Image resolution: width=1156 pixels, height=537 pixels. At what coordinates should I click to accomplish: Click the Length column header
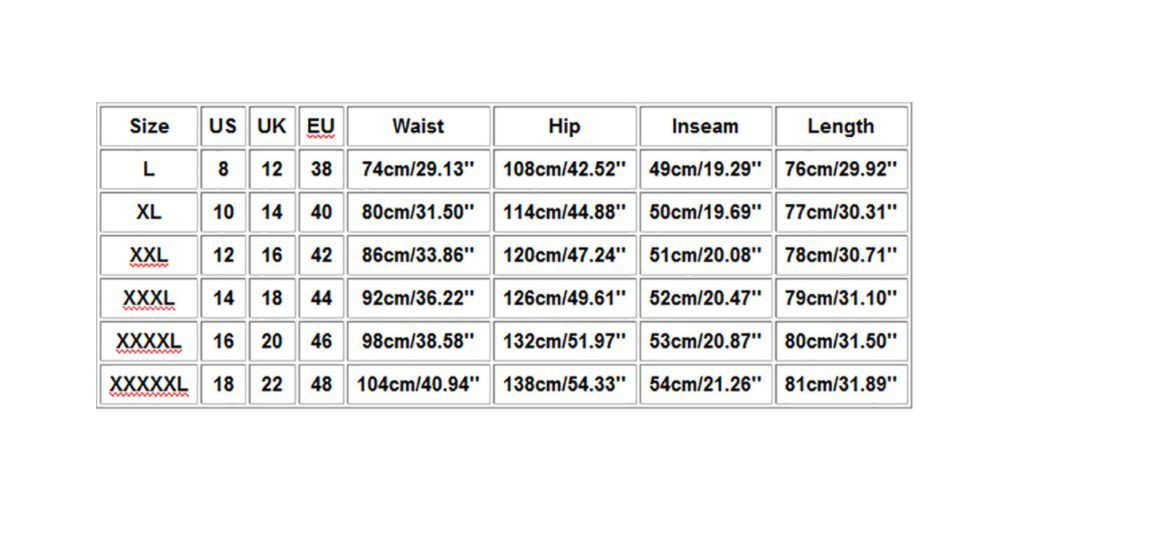pyautogui.click(x=841, y=126)
